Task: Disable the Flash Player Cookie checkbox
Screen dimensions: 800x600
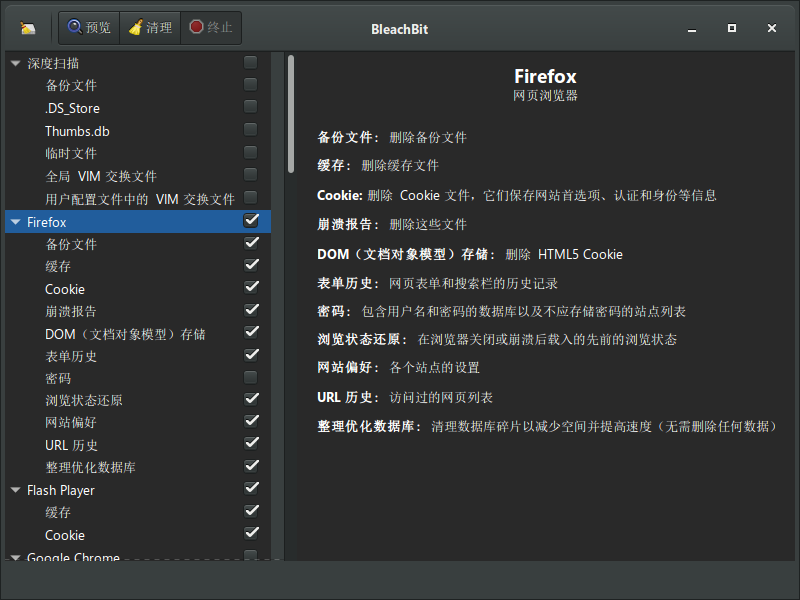Action: click(x=250, y=533)
